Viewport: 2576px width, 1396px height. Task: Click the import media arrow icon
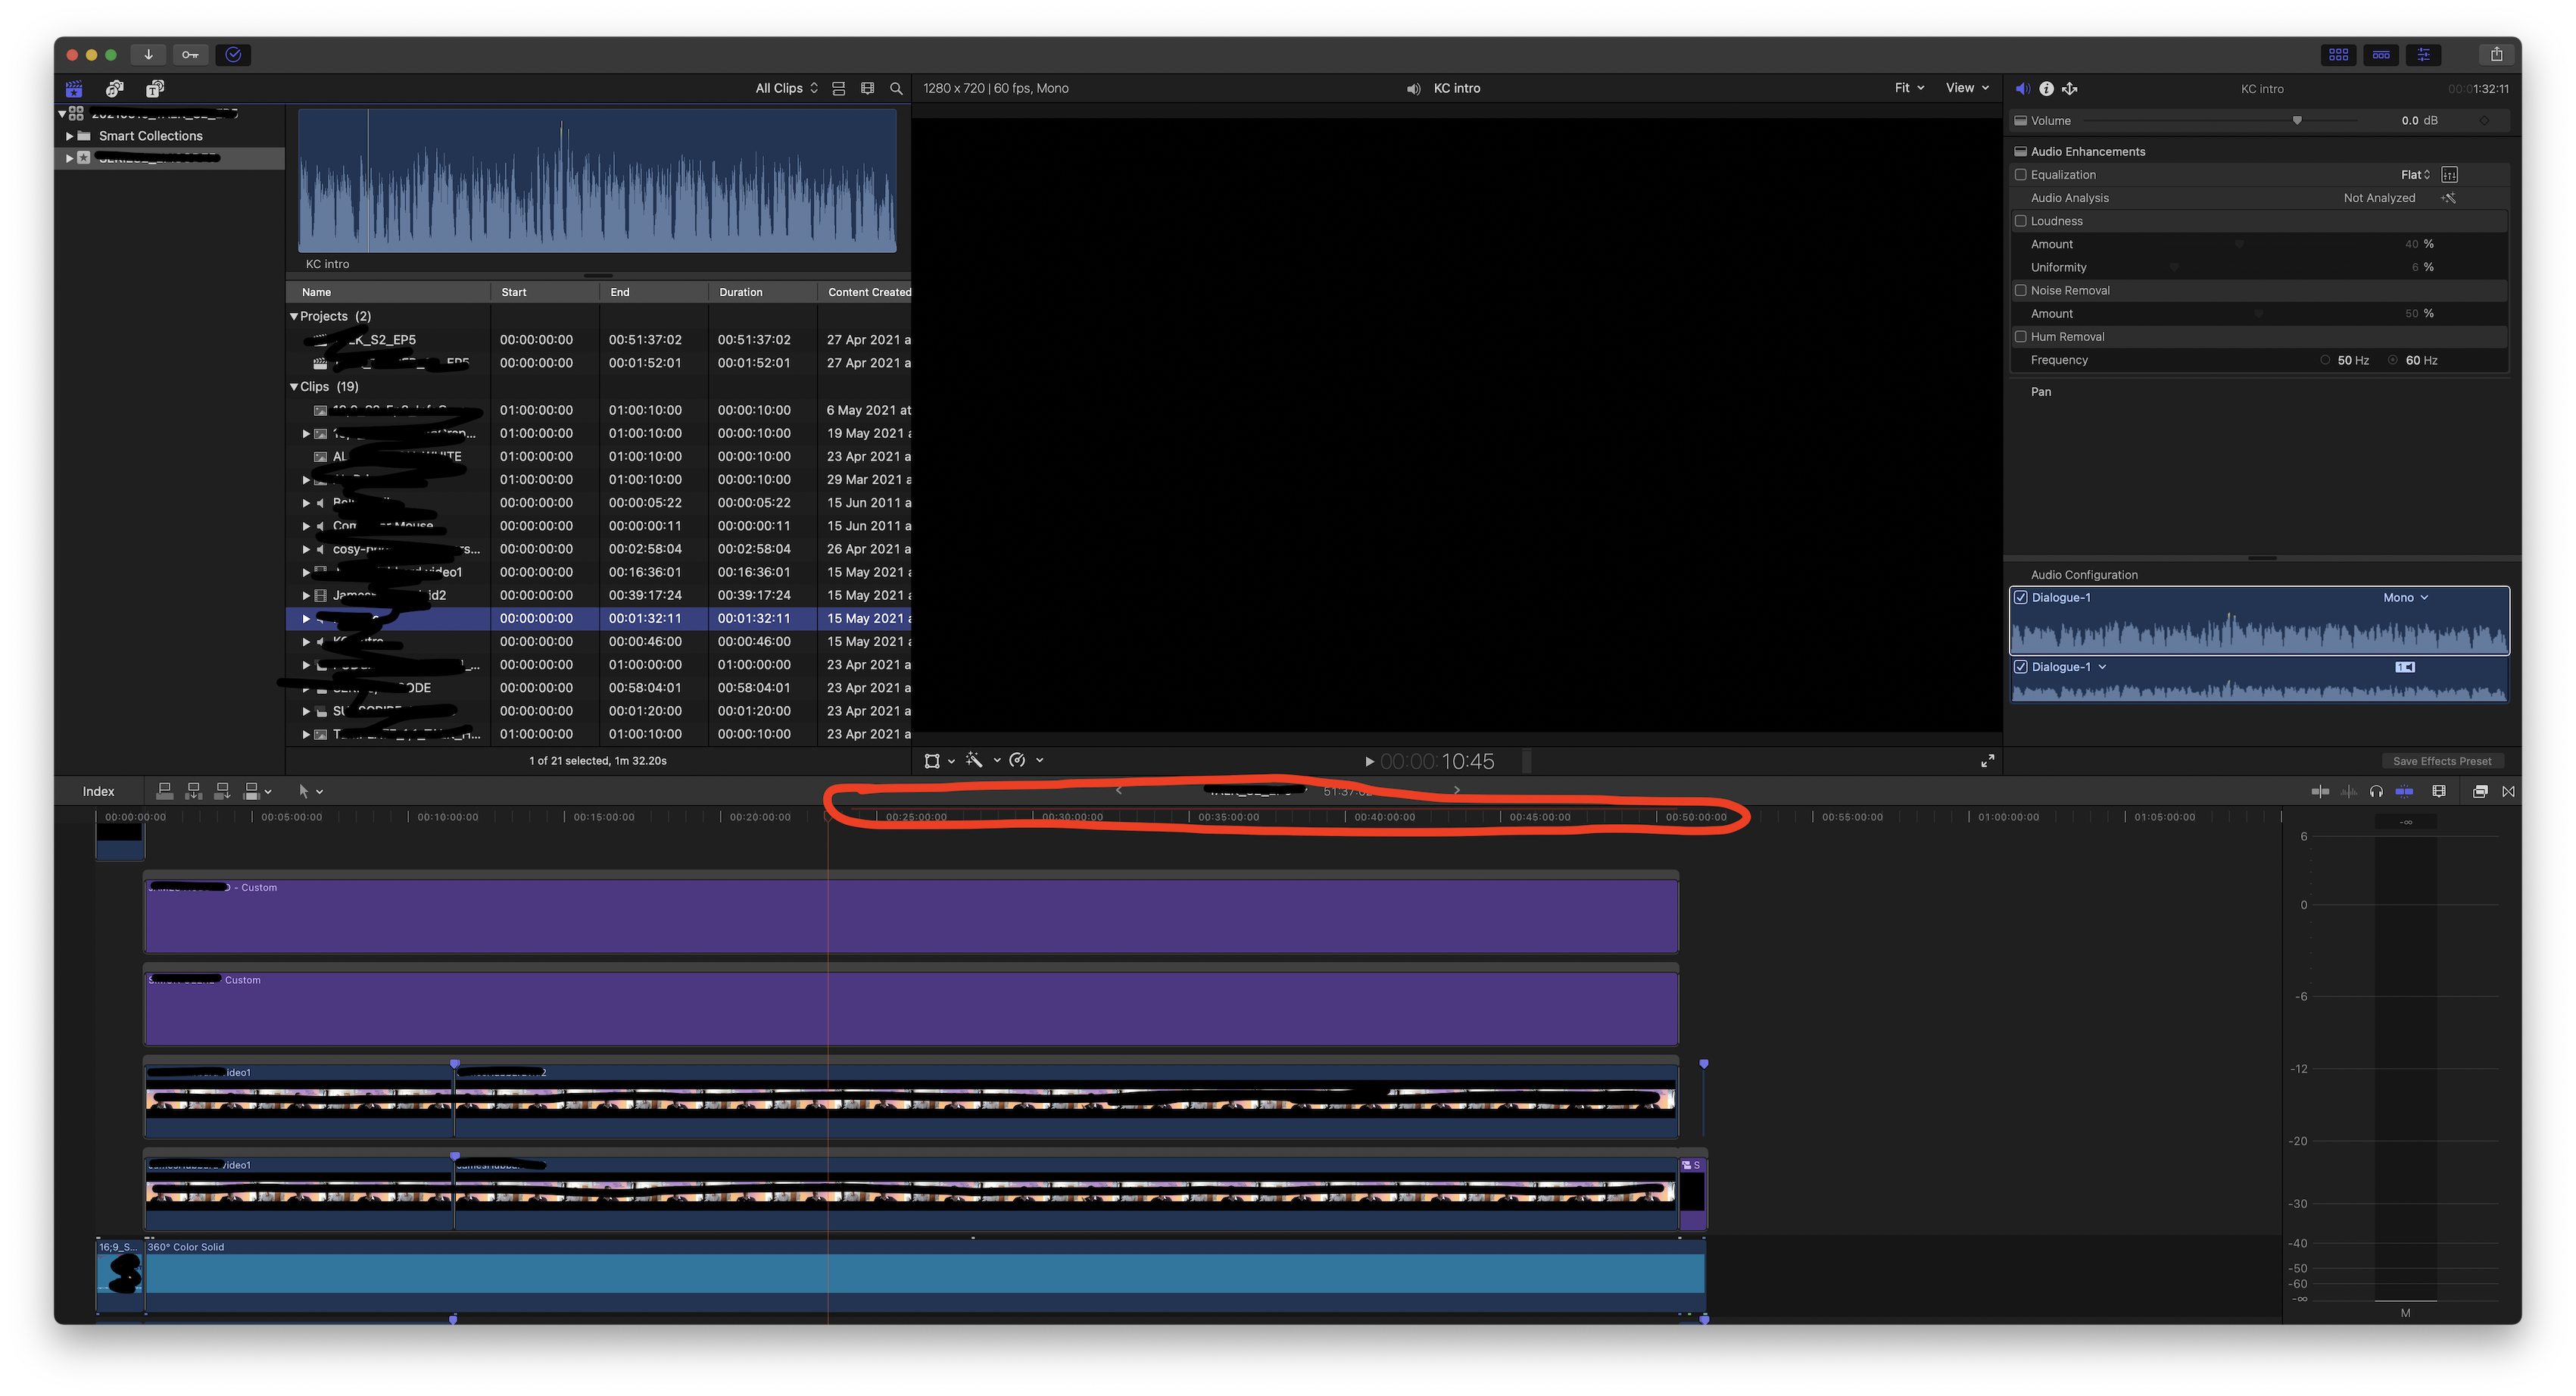tap(148, 55)
